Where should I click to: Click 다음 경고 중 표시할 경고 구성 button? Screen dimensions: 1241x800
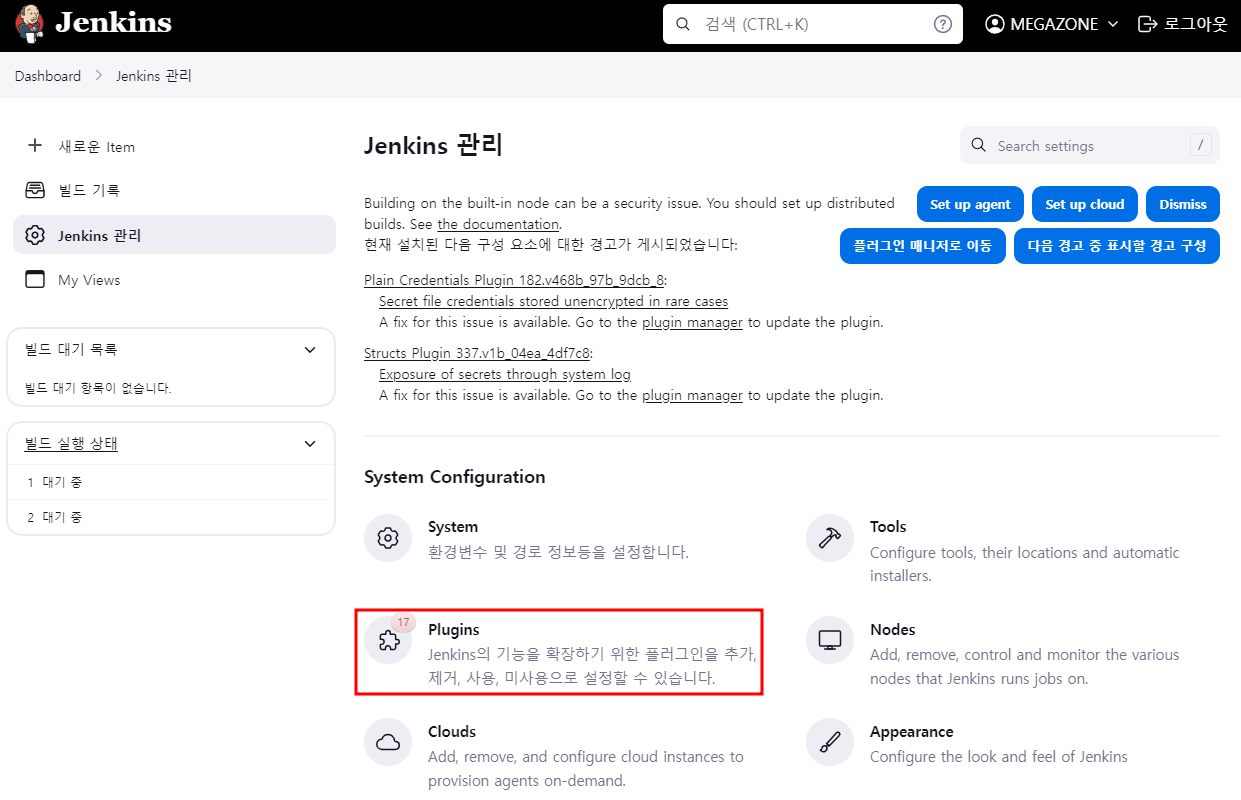(1117, 245)
